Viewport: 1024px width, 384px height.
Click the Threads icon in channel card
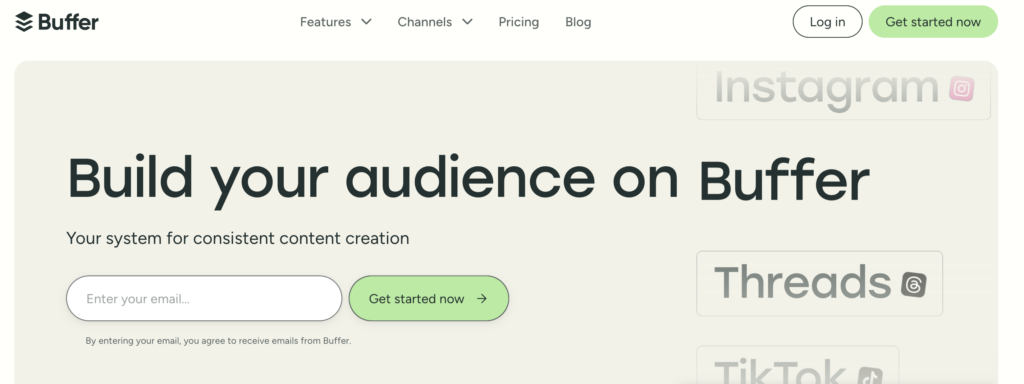[x=914, y=284]
